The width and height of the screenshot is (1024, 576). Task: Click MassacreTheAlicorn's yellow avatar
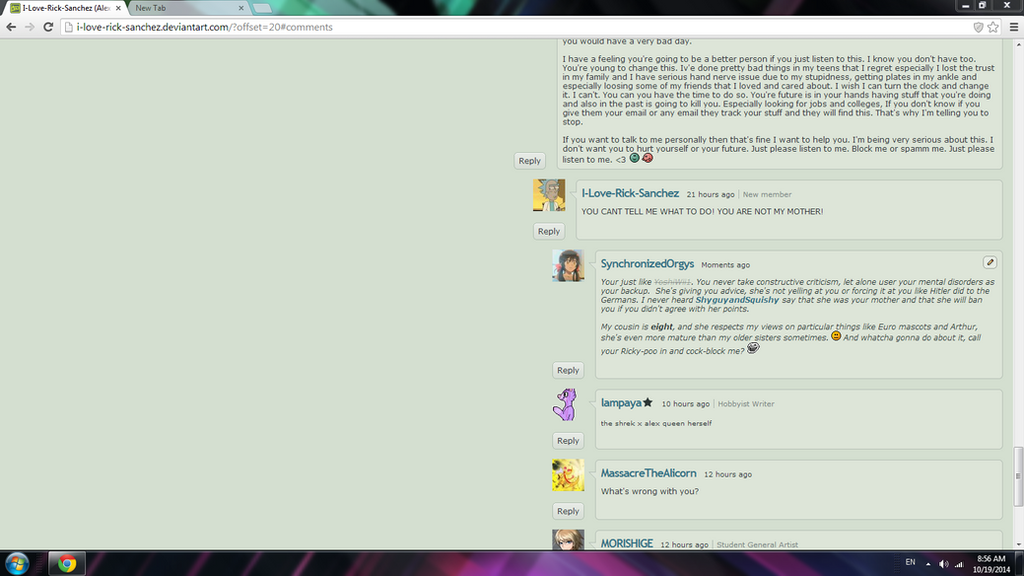click(568, 475)
